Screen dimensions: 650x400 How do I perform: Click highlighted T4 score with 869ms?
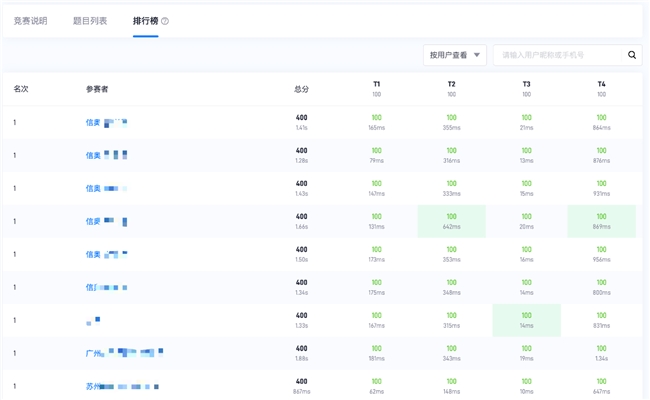601,221
